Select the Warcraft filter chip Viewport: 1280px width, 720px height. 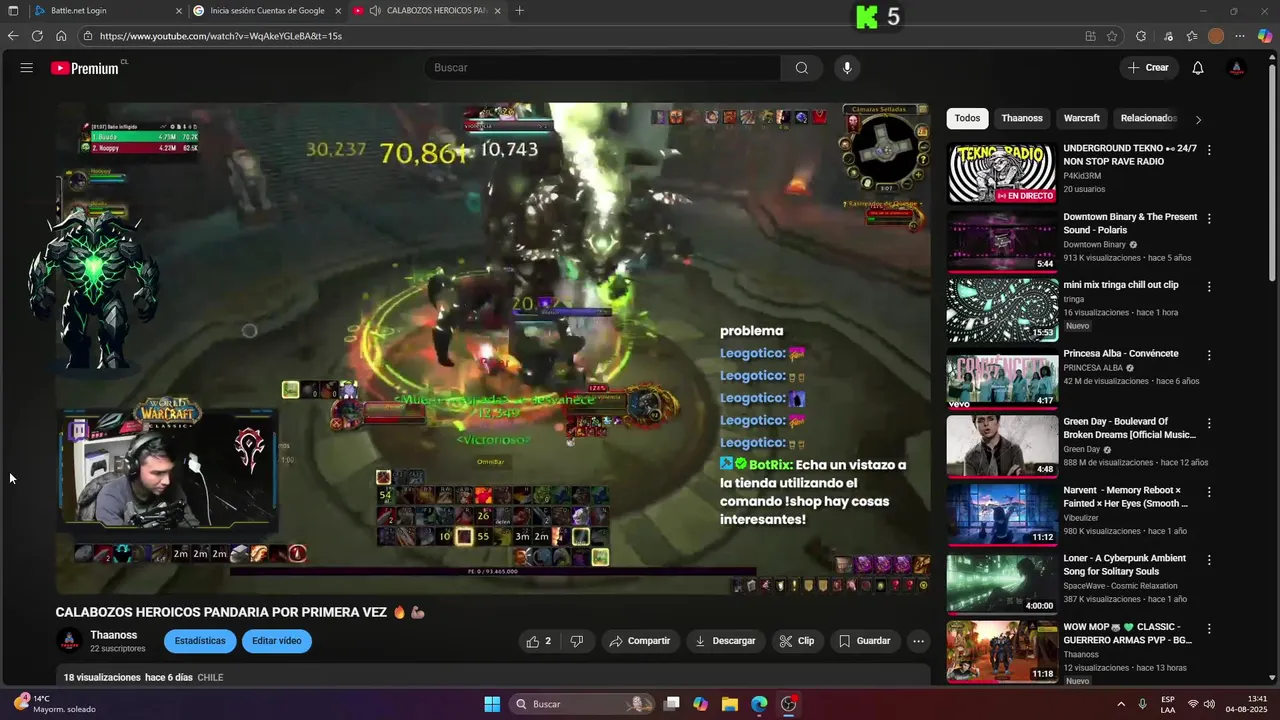pos(1082,118)
